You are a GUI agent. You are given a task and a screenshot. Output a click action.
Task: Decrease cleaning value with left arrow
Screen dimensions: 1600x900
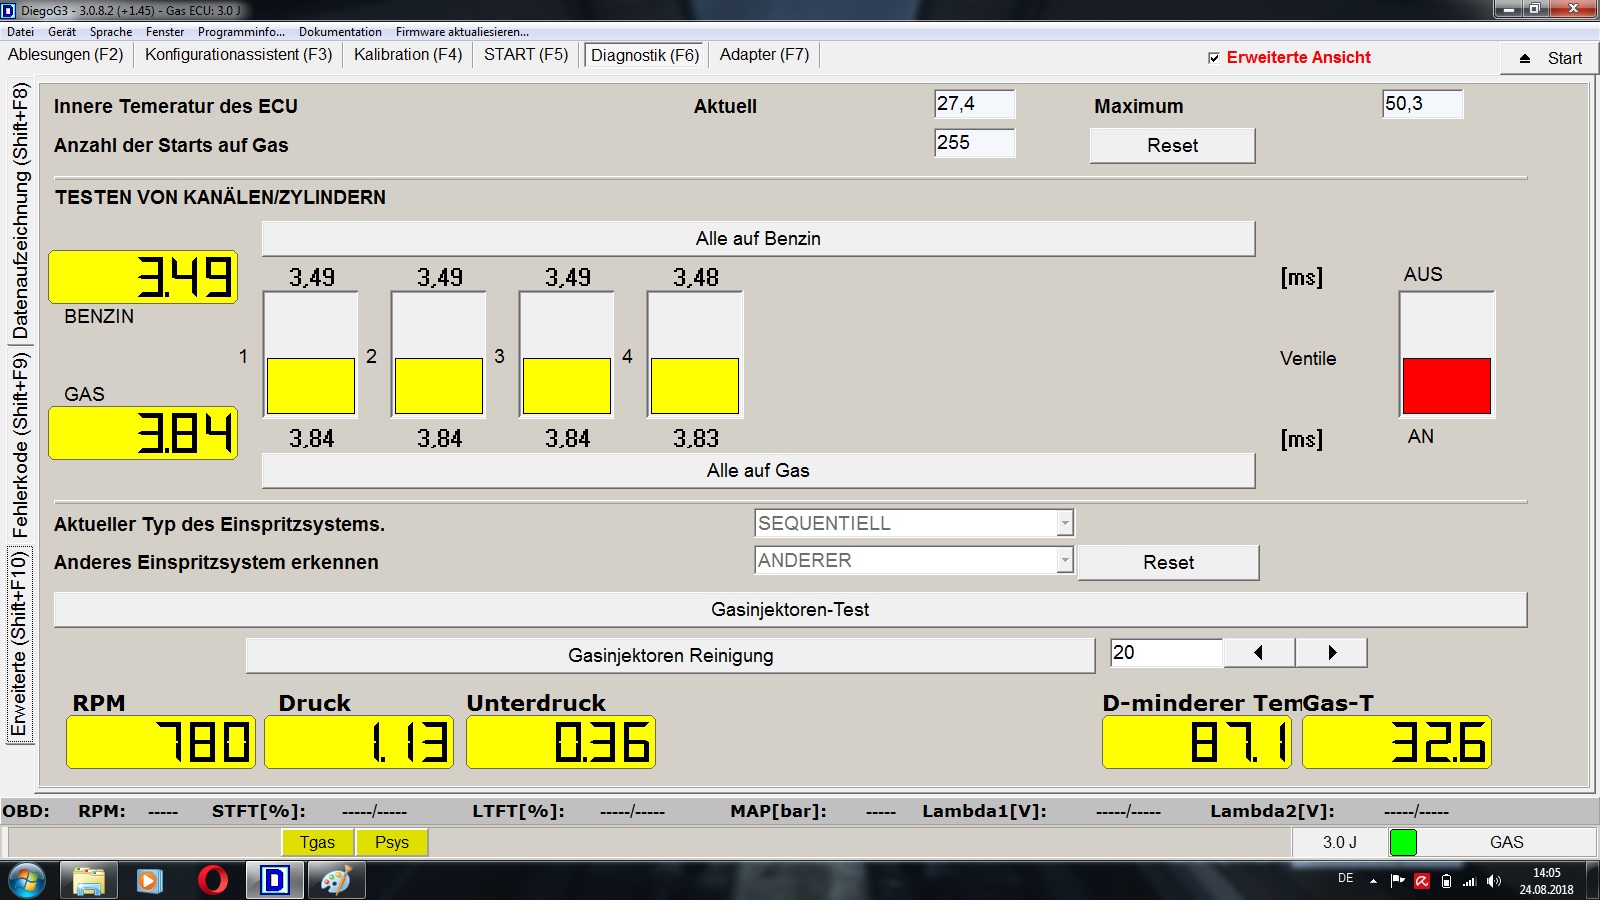coord(1259,653)
